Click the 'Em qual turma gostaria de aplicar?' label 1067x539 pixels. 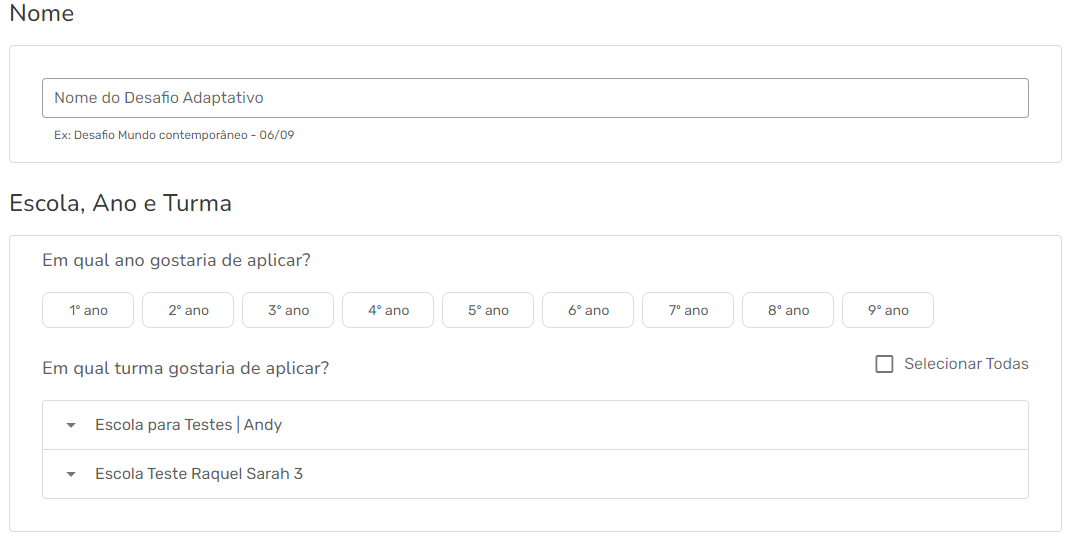pyautogui.click(x=185, y=368)
